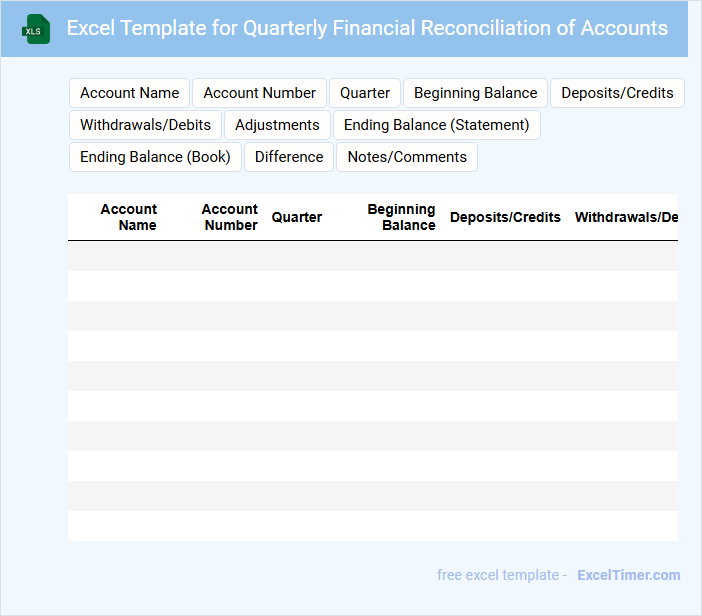Select the Account Number tag
Image resolution: width=702 pixels, height=616 pixels.
point(259,93)
